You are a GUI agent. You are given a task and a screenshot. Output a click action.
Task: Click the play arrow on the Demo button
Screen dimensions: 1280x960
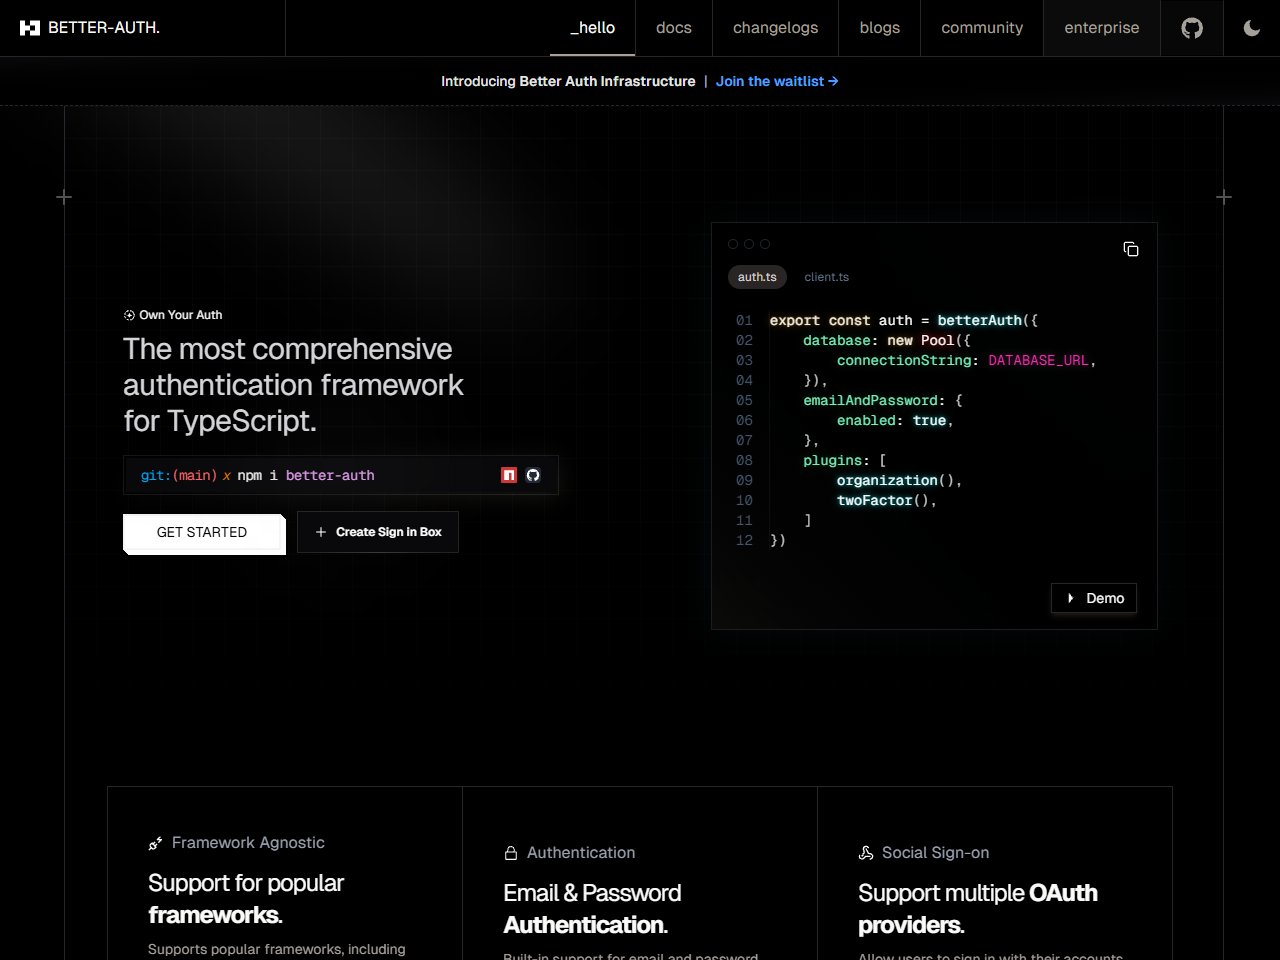[x=1072, y=598]
